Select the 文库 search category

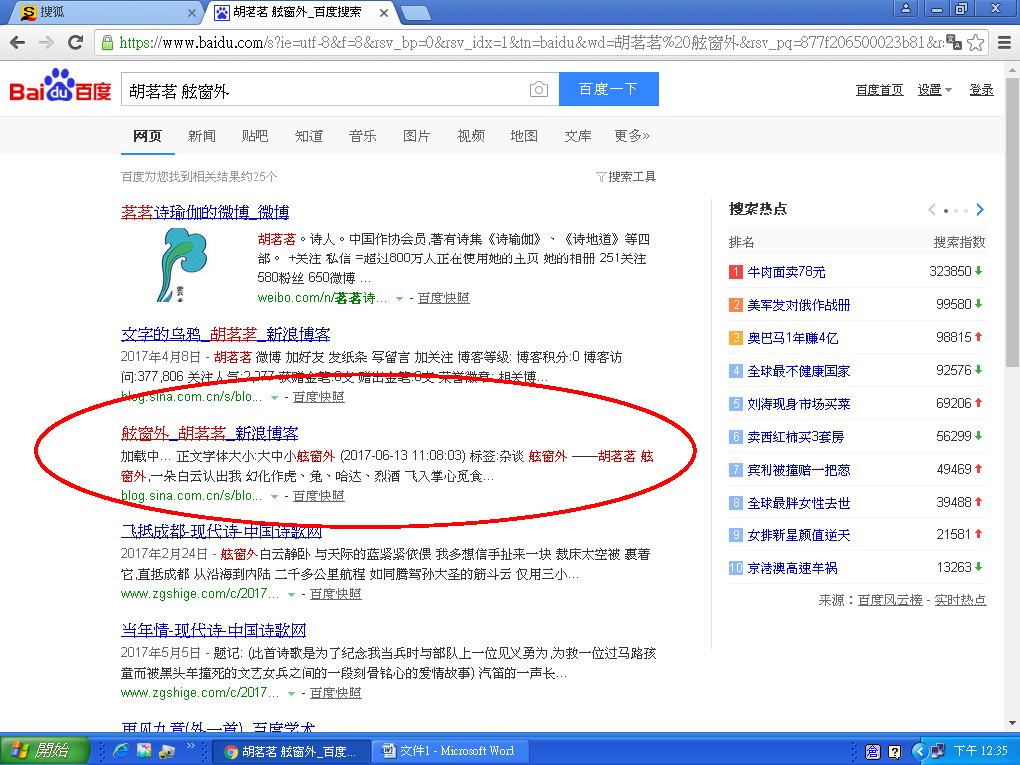(x=578, y=136)
